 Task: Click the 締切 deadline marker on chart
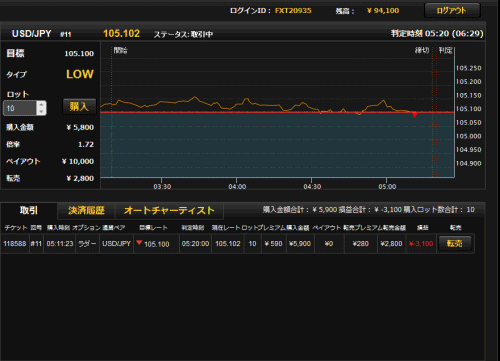[422, 50]
